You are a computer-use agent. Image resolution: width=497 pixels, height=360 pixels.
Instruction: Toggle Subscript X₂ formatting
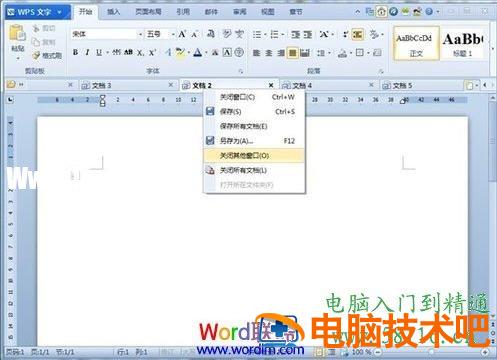click(140, 53)
